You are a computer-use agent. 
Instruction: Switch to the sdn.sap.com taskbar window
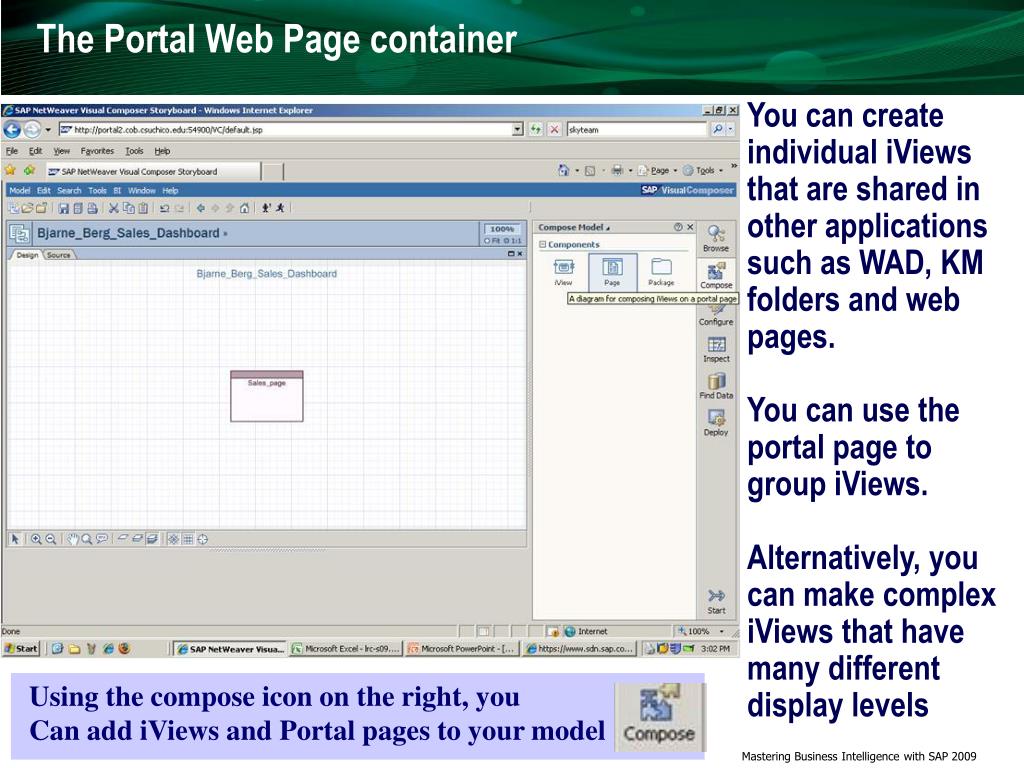coord(579,648)
